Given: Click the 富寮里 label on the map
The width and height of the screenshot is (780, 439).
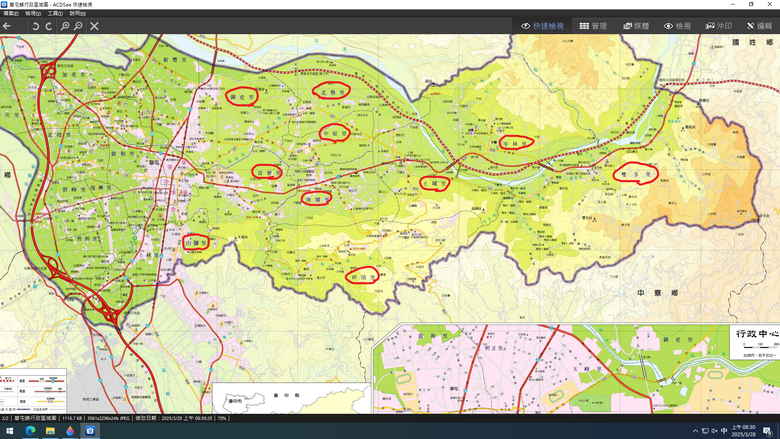Looking at the screenshot, I should (x=268, y=173).
